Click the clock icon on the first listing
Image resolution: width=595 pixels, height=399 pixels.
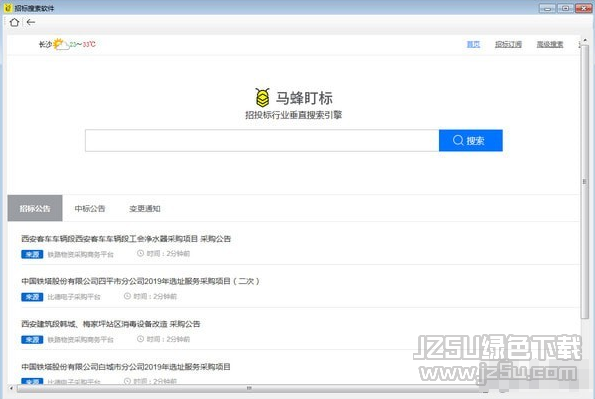coord(140,253)
